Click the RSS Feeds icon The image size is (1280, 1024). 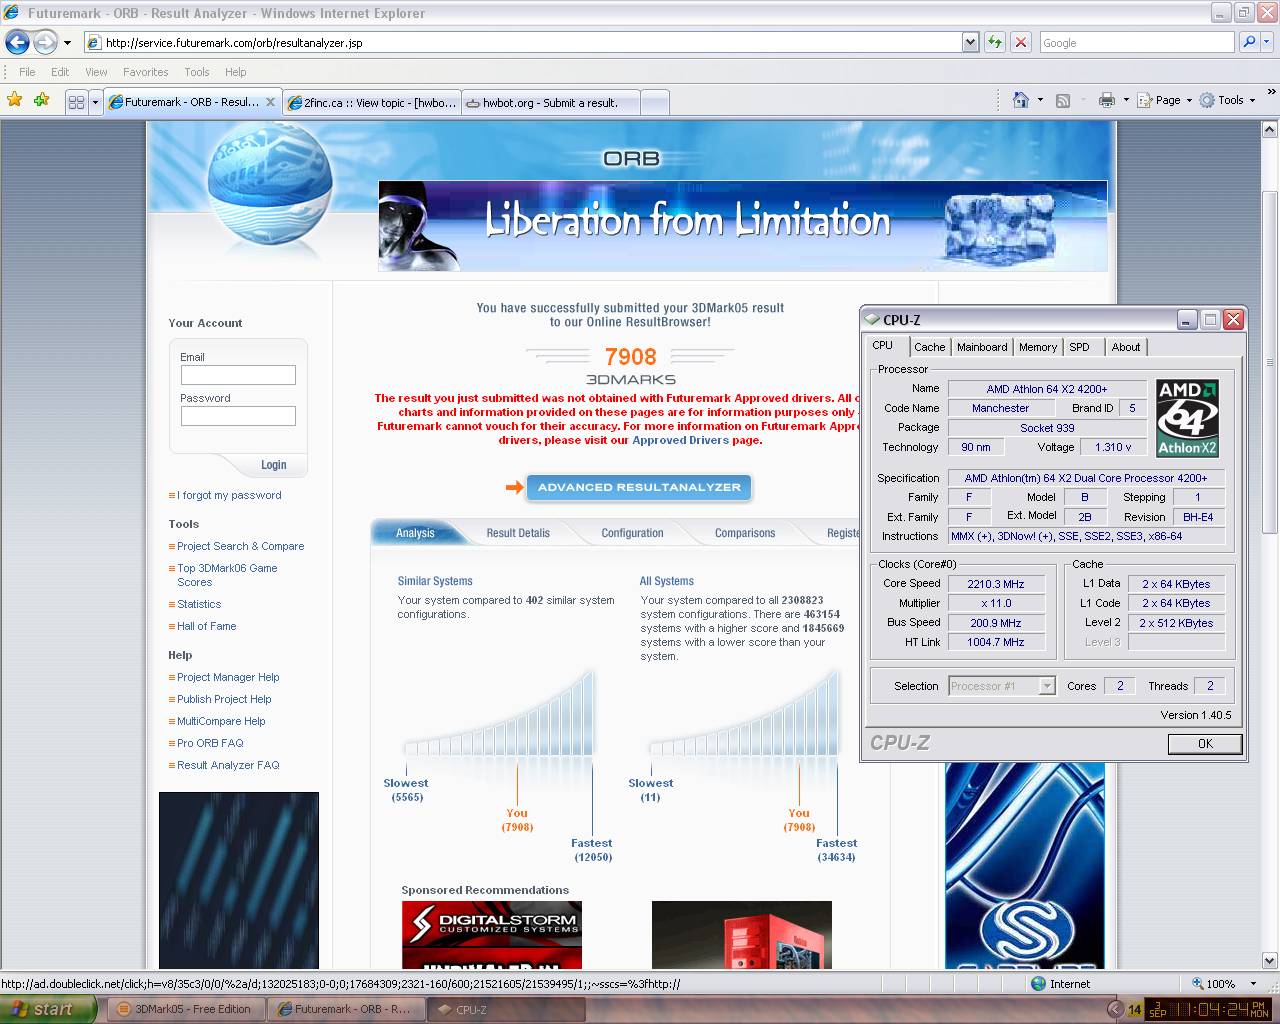[x=1063, y=100]
